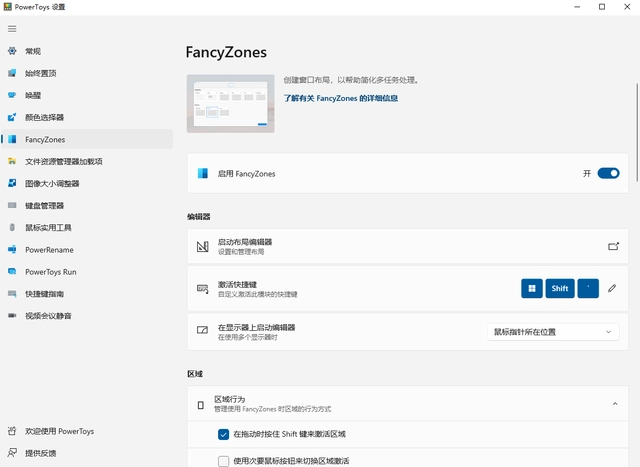Click the 激活快捷键 keyboard icon
The height and width of the screenshot is (467, 640).
pos(203,289)
